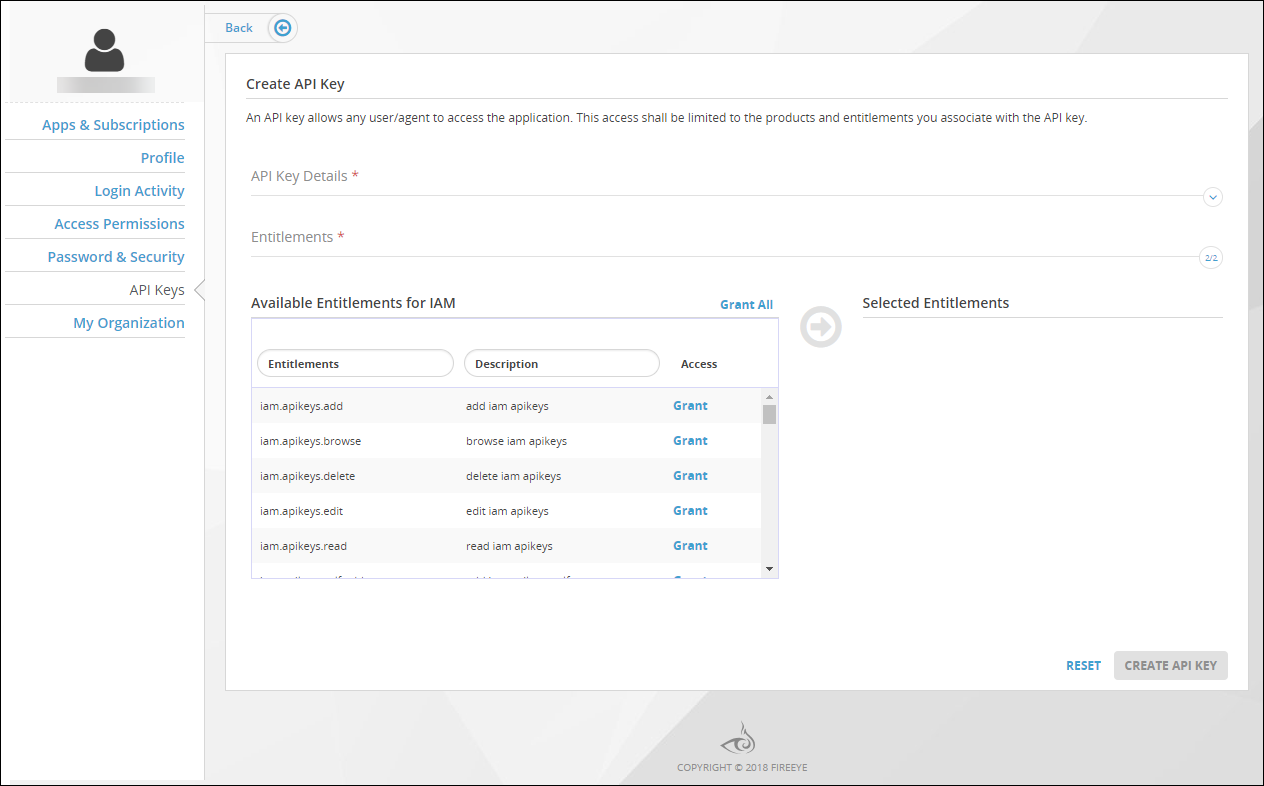Grant iam.apikeys.browse entitlement
The width and height of the screenshot is (1264, 786).
[x=690, y=441]
